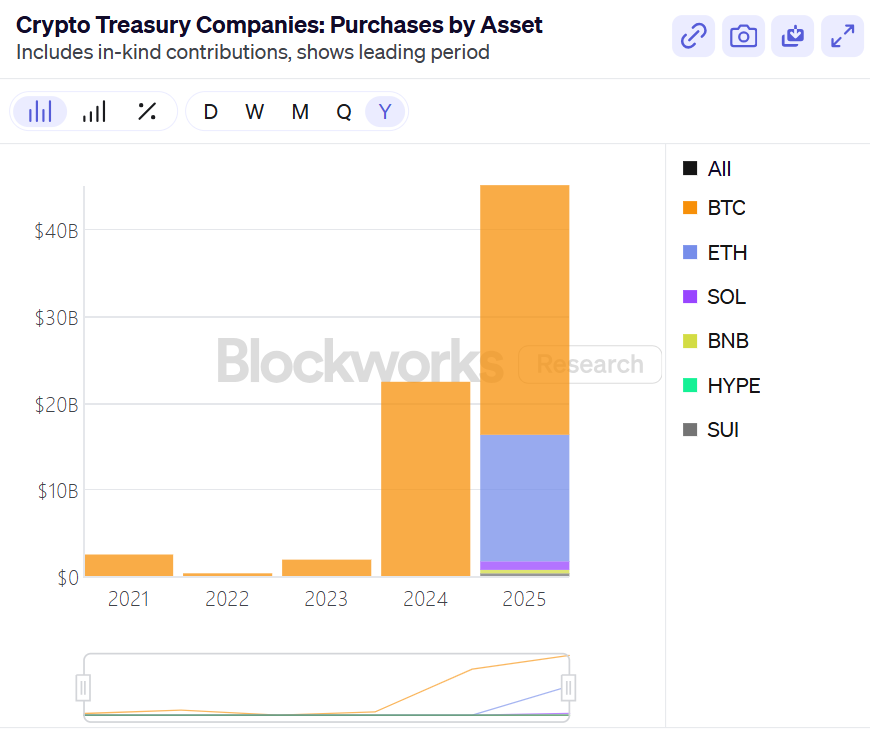
Task: Download the chart data icon
Action: 793,37
